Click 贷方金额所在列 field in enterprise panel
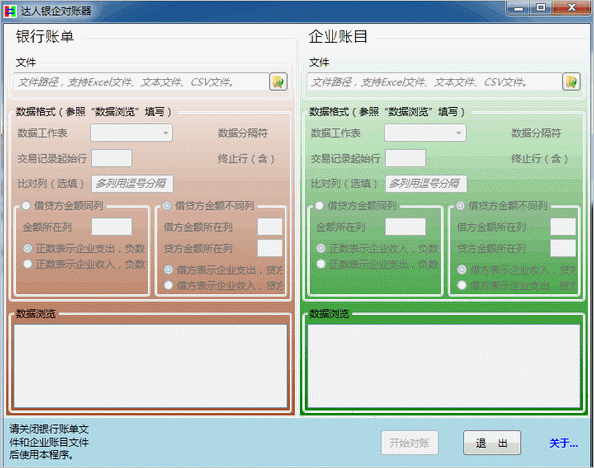This screenshot has height=468, width=594. pyautogui.click(x=563, y=248)
